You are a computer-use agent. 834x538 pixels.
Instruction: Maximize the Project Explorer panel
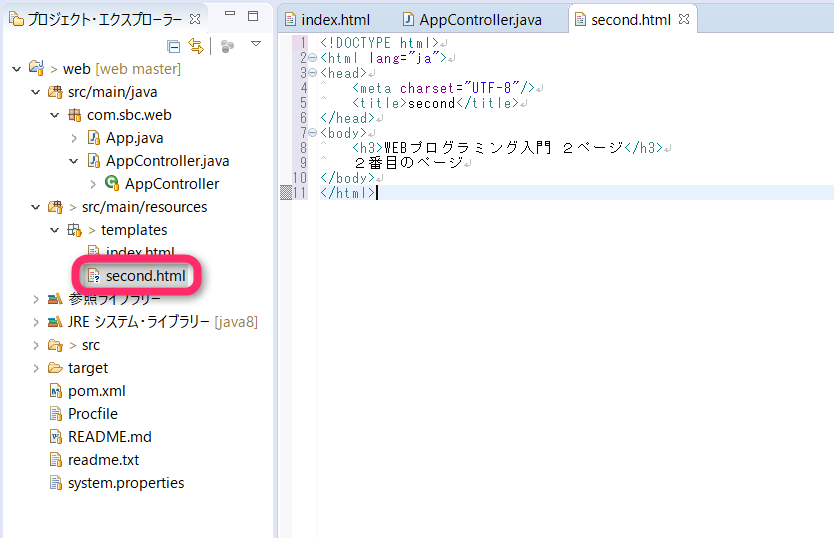coord(253,16)
